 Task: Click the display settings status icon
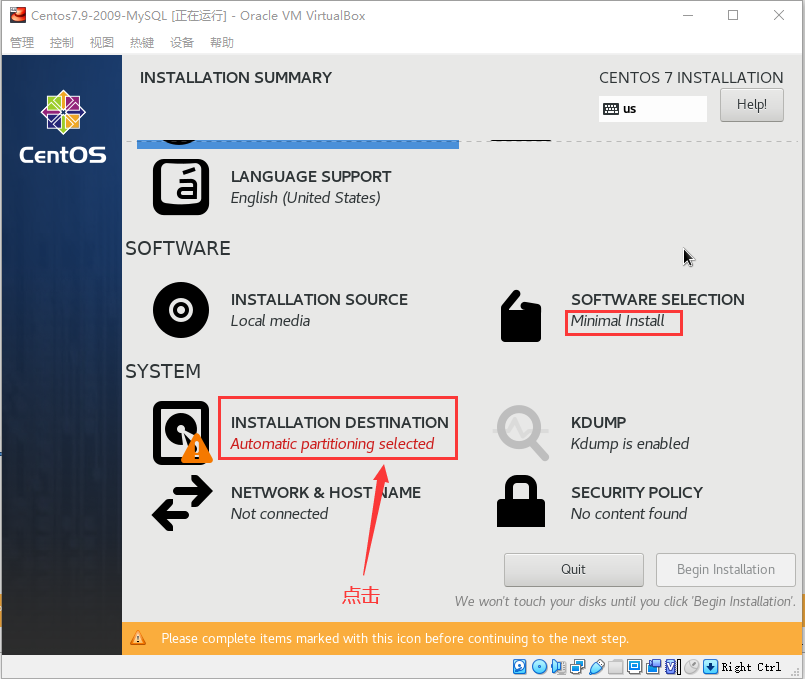click(635, 667)
